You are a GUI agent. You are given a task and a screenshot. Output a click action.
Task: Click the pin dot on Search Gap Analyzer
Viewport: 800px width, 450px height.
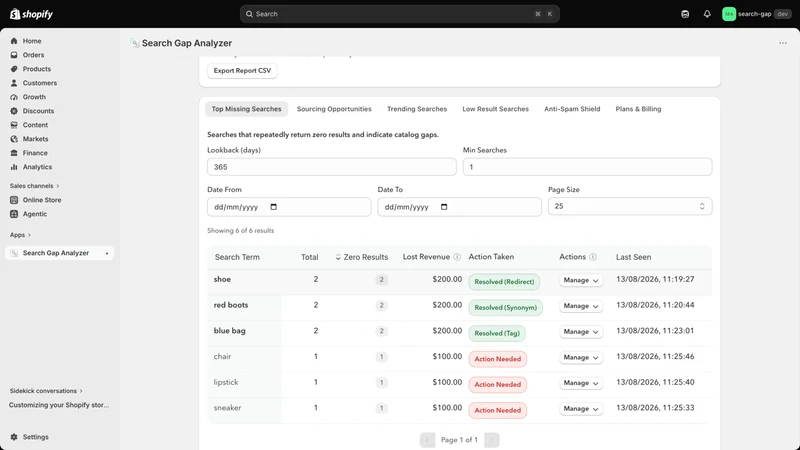(x=107, y=253)
